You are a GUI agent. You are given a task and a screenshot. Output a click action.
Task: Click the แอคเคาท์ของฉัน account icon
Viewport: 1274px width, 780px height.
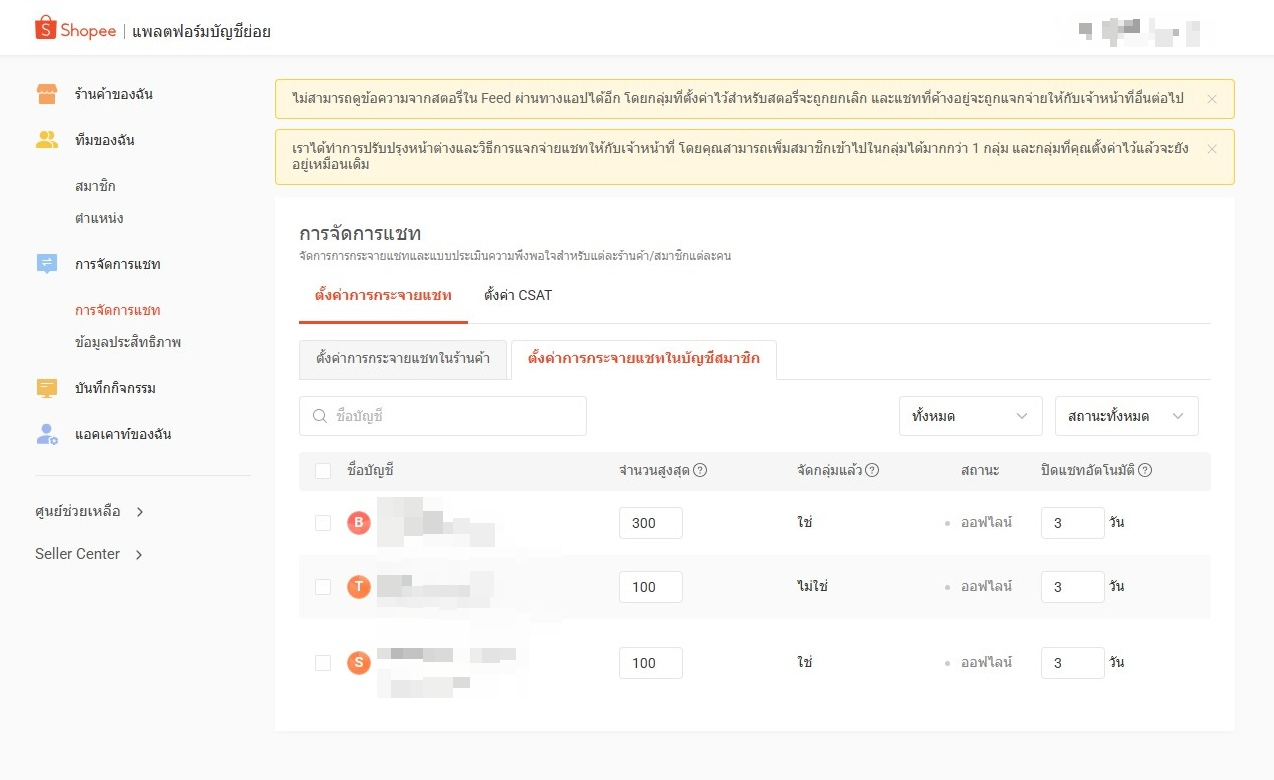coord(47,434)
